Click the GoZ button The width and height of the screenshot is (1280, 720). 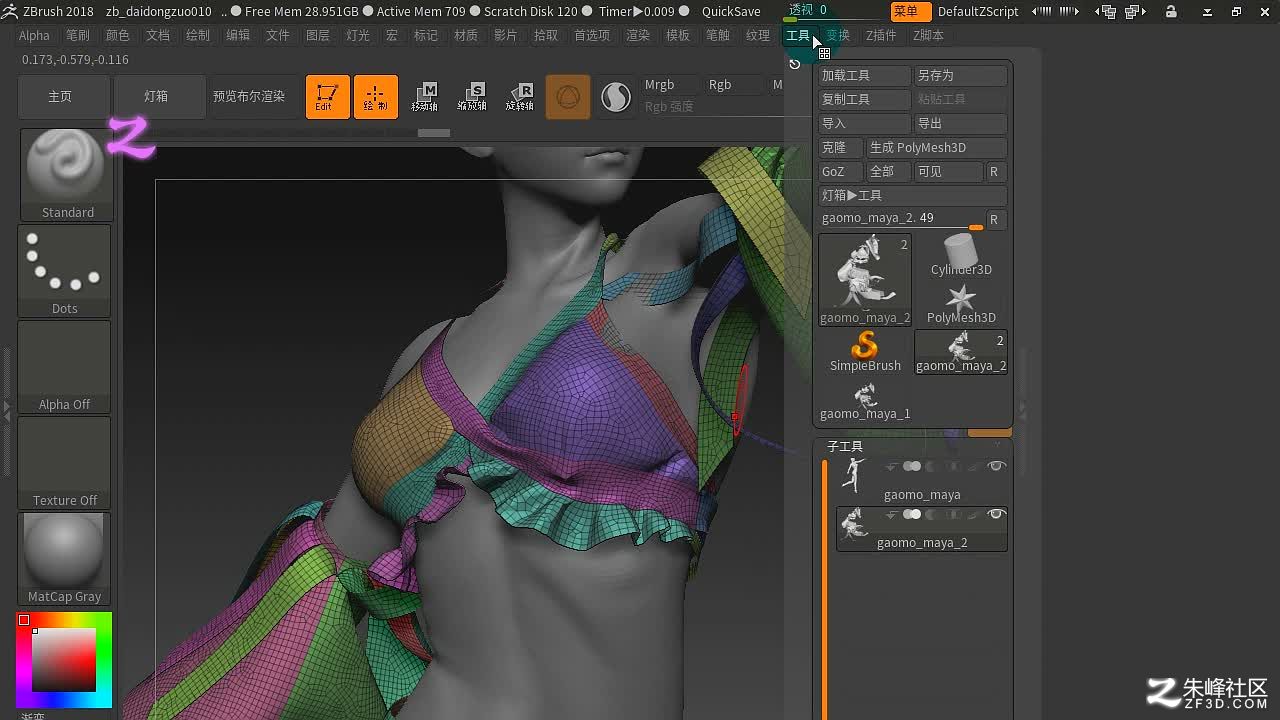point(841,172)
